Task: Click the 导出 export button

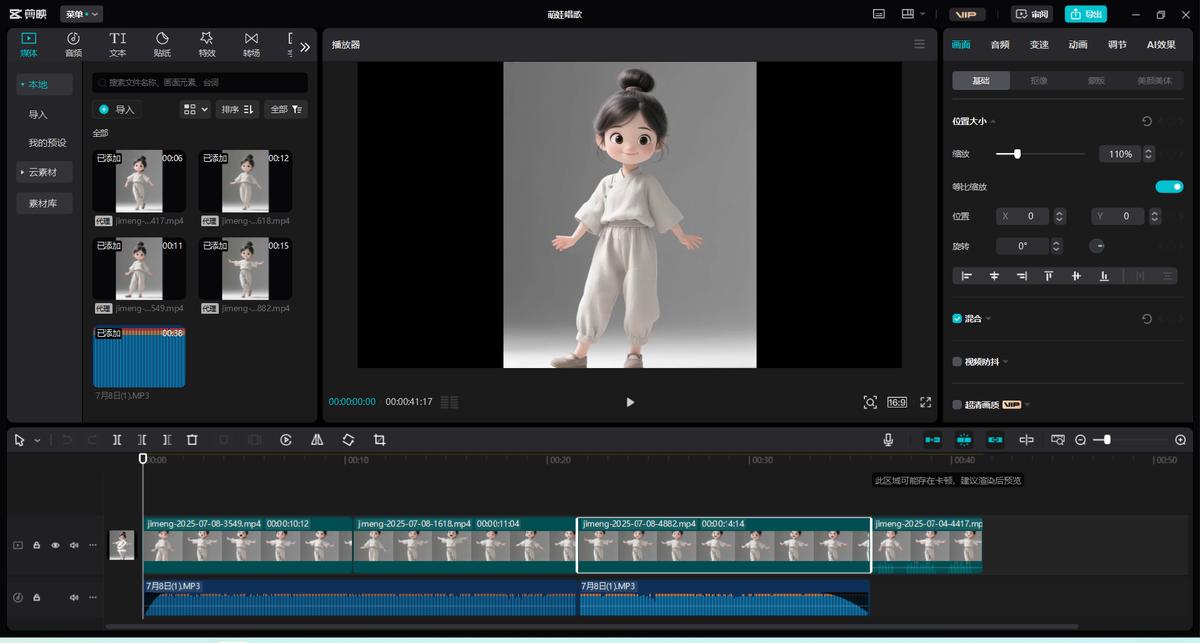Action: point(1085,14)
